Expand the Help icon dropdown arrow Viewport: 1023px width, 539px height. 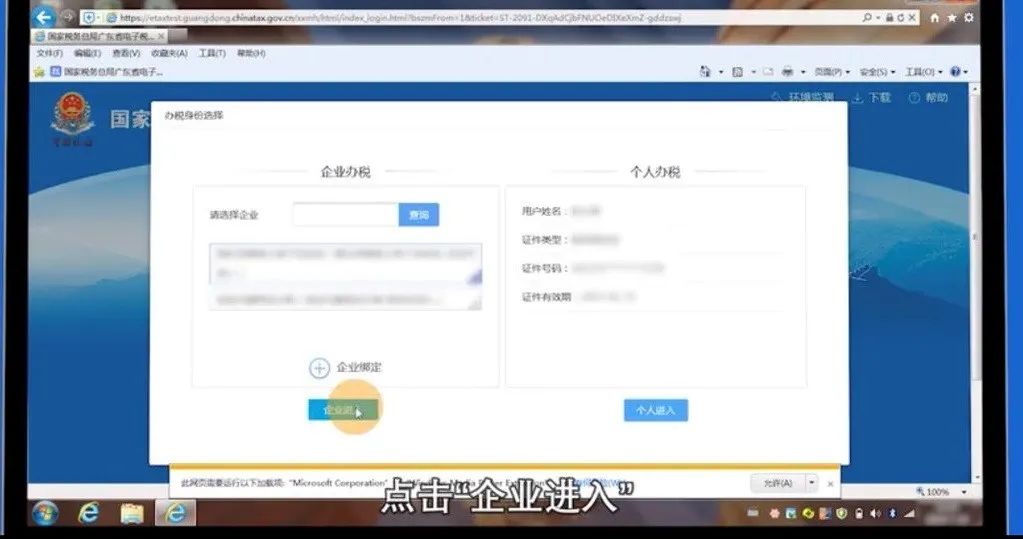click(966, 72)
